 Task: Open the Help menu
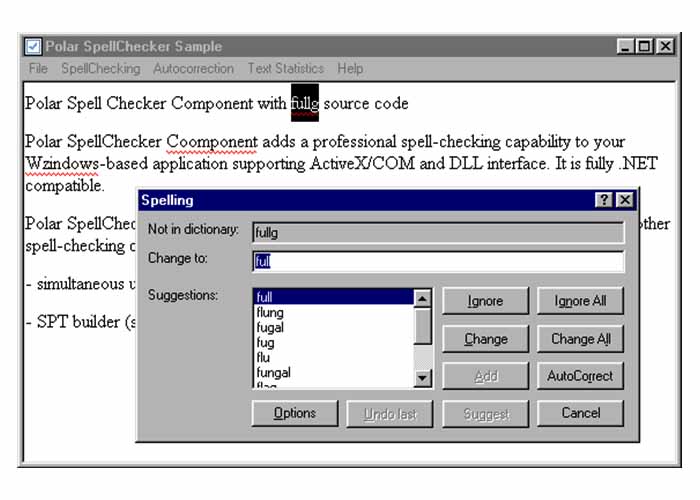tap(350, 69)
